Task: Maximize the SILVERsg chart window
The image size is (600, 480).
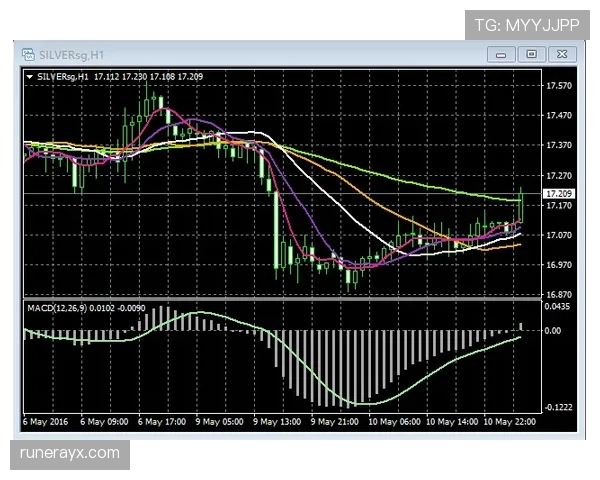Action: point(532,53)
